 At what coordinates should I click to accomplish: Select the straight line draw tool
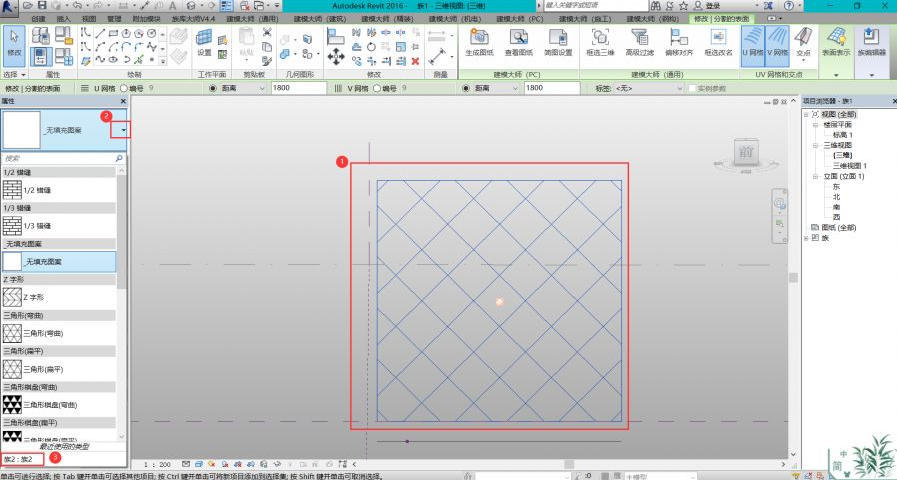click(100, 33)
